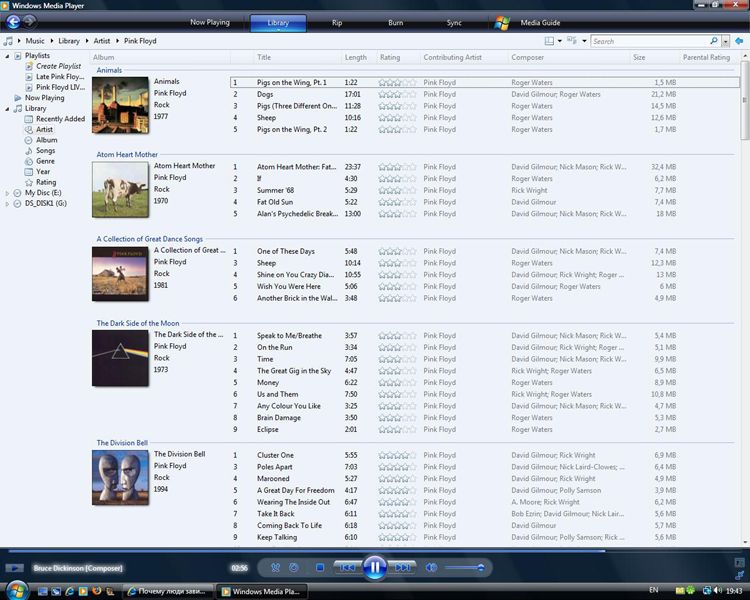
Task: Sort by the Composer column header
Action: (527, 57)
